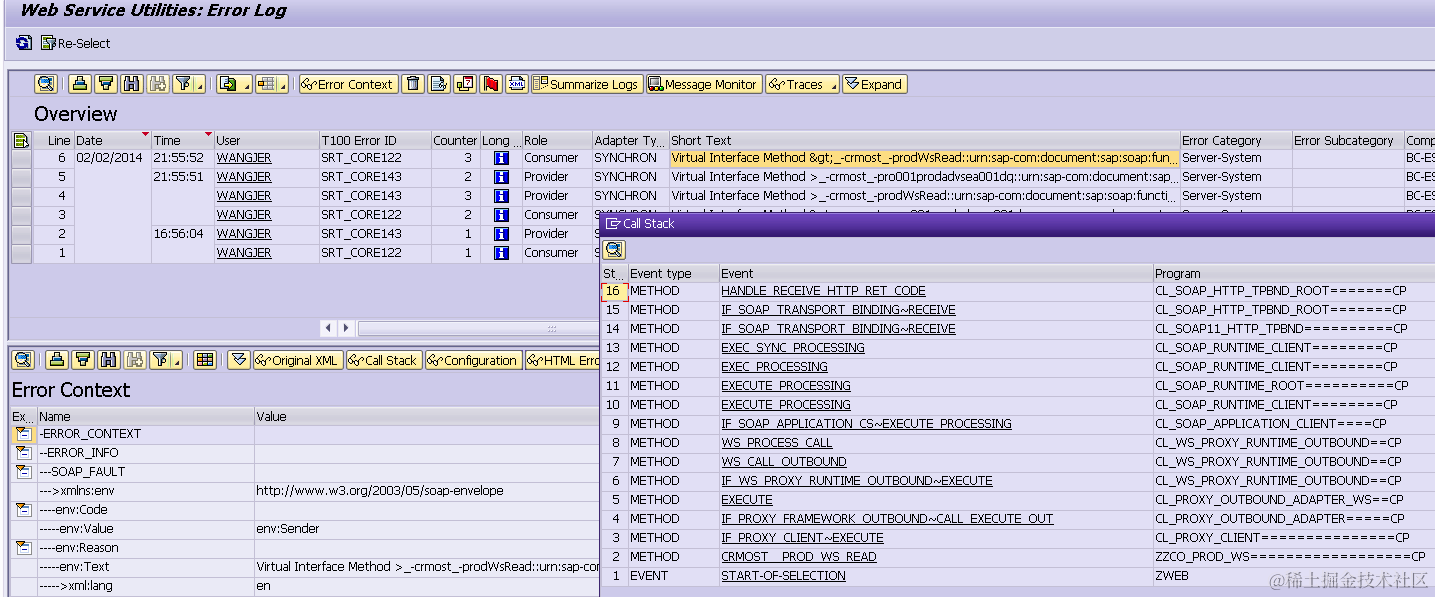
Task: Collapse the ---SOAP_FAULT node
Action: click(23, 472)
